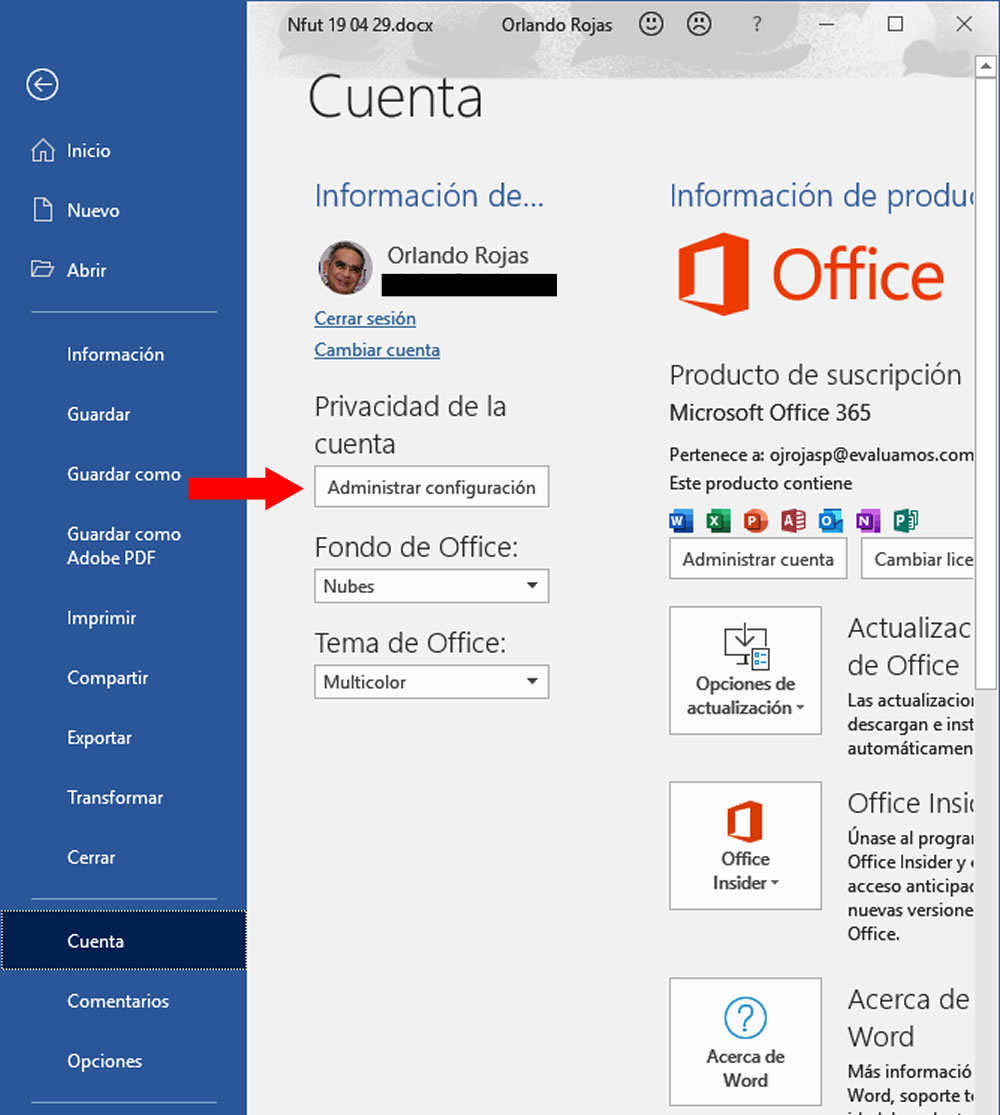
Task: Click the Word app icon
Action: point(681,521)
